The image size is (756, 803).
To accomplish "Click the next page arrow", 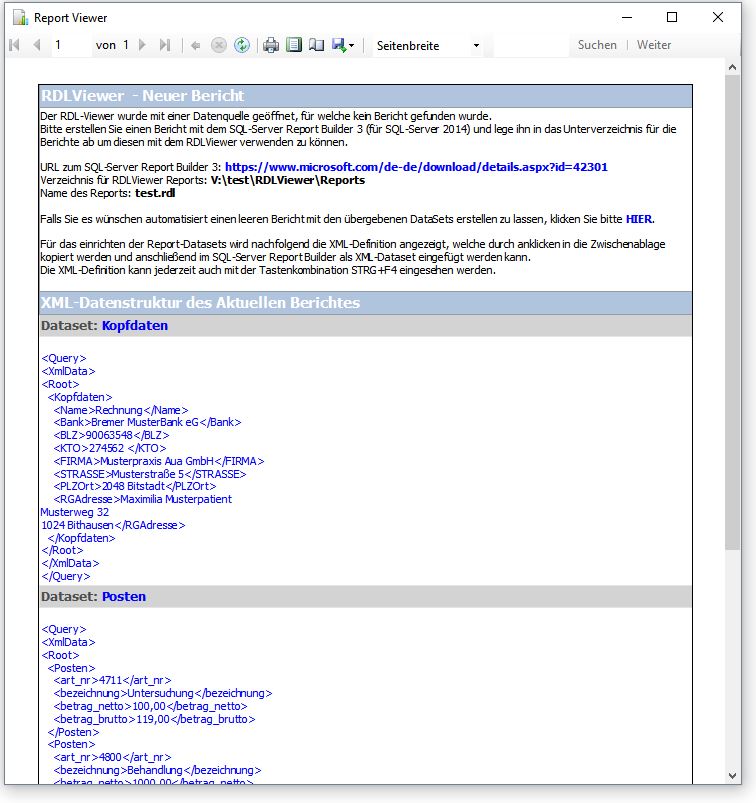I will [143, 45].
